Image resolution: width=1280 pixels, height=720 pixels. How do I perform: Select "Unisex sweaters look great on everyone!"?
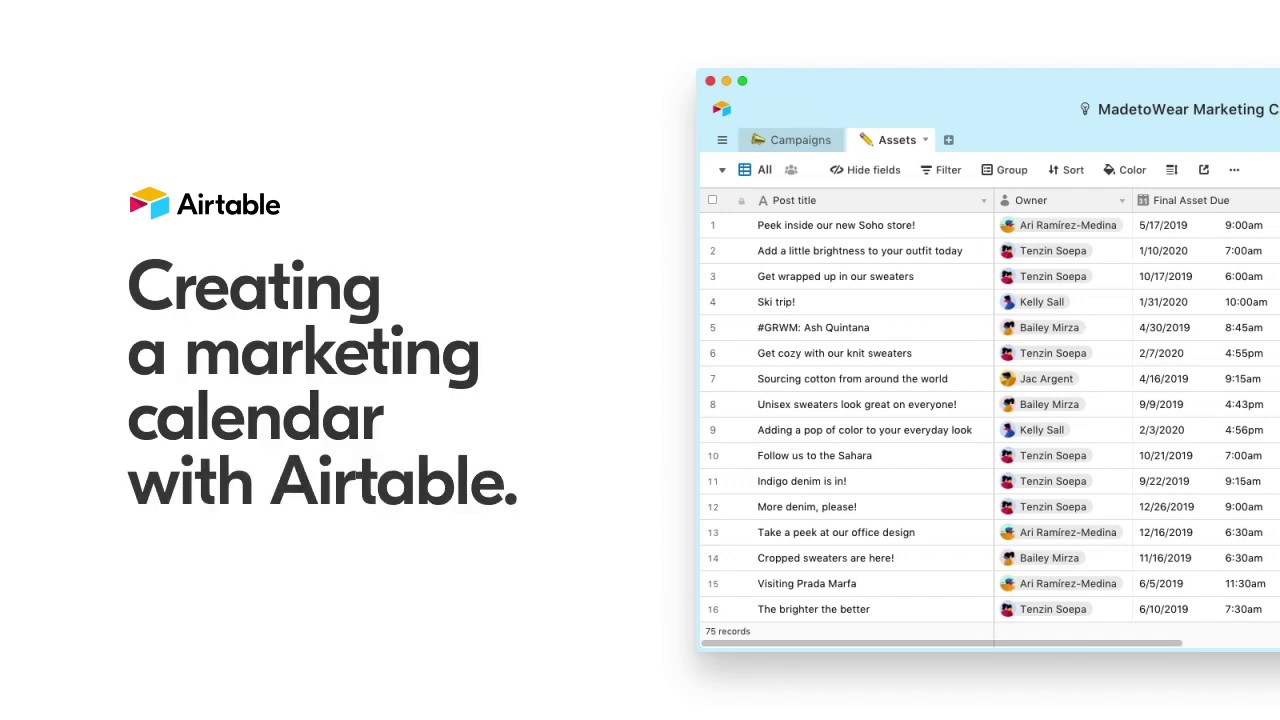tap(857, 404)
